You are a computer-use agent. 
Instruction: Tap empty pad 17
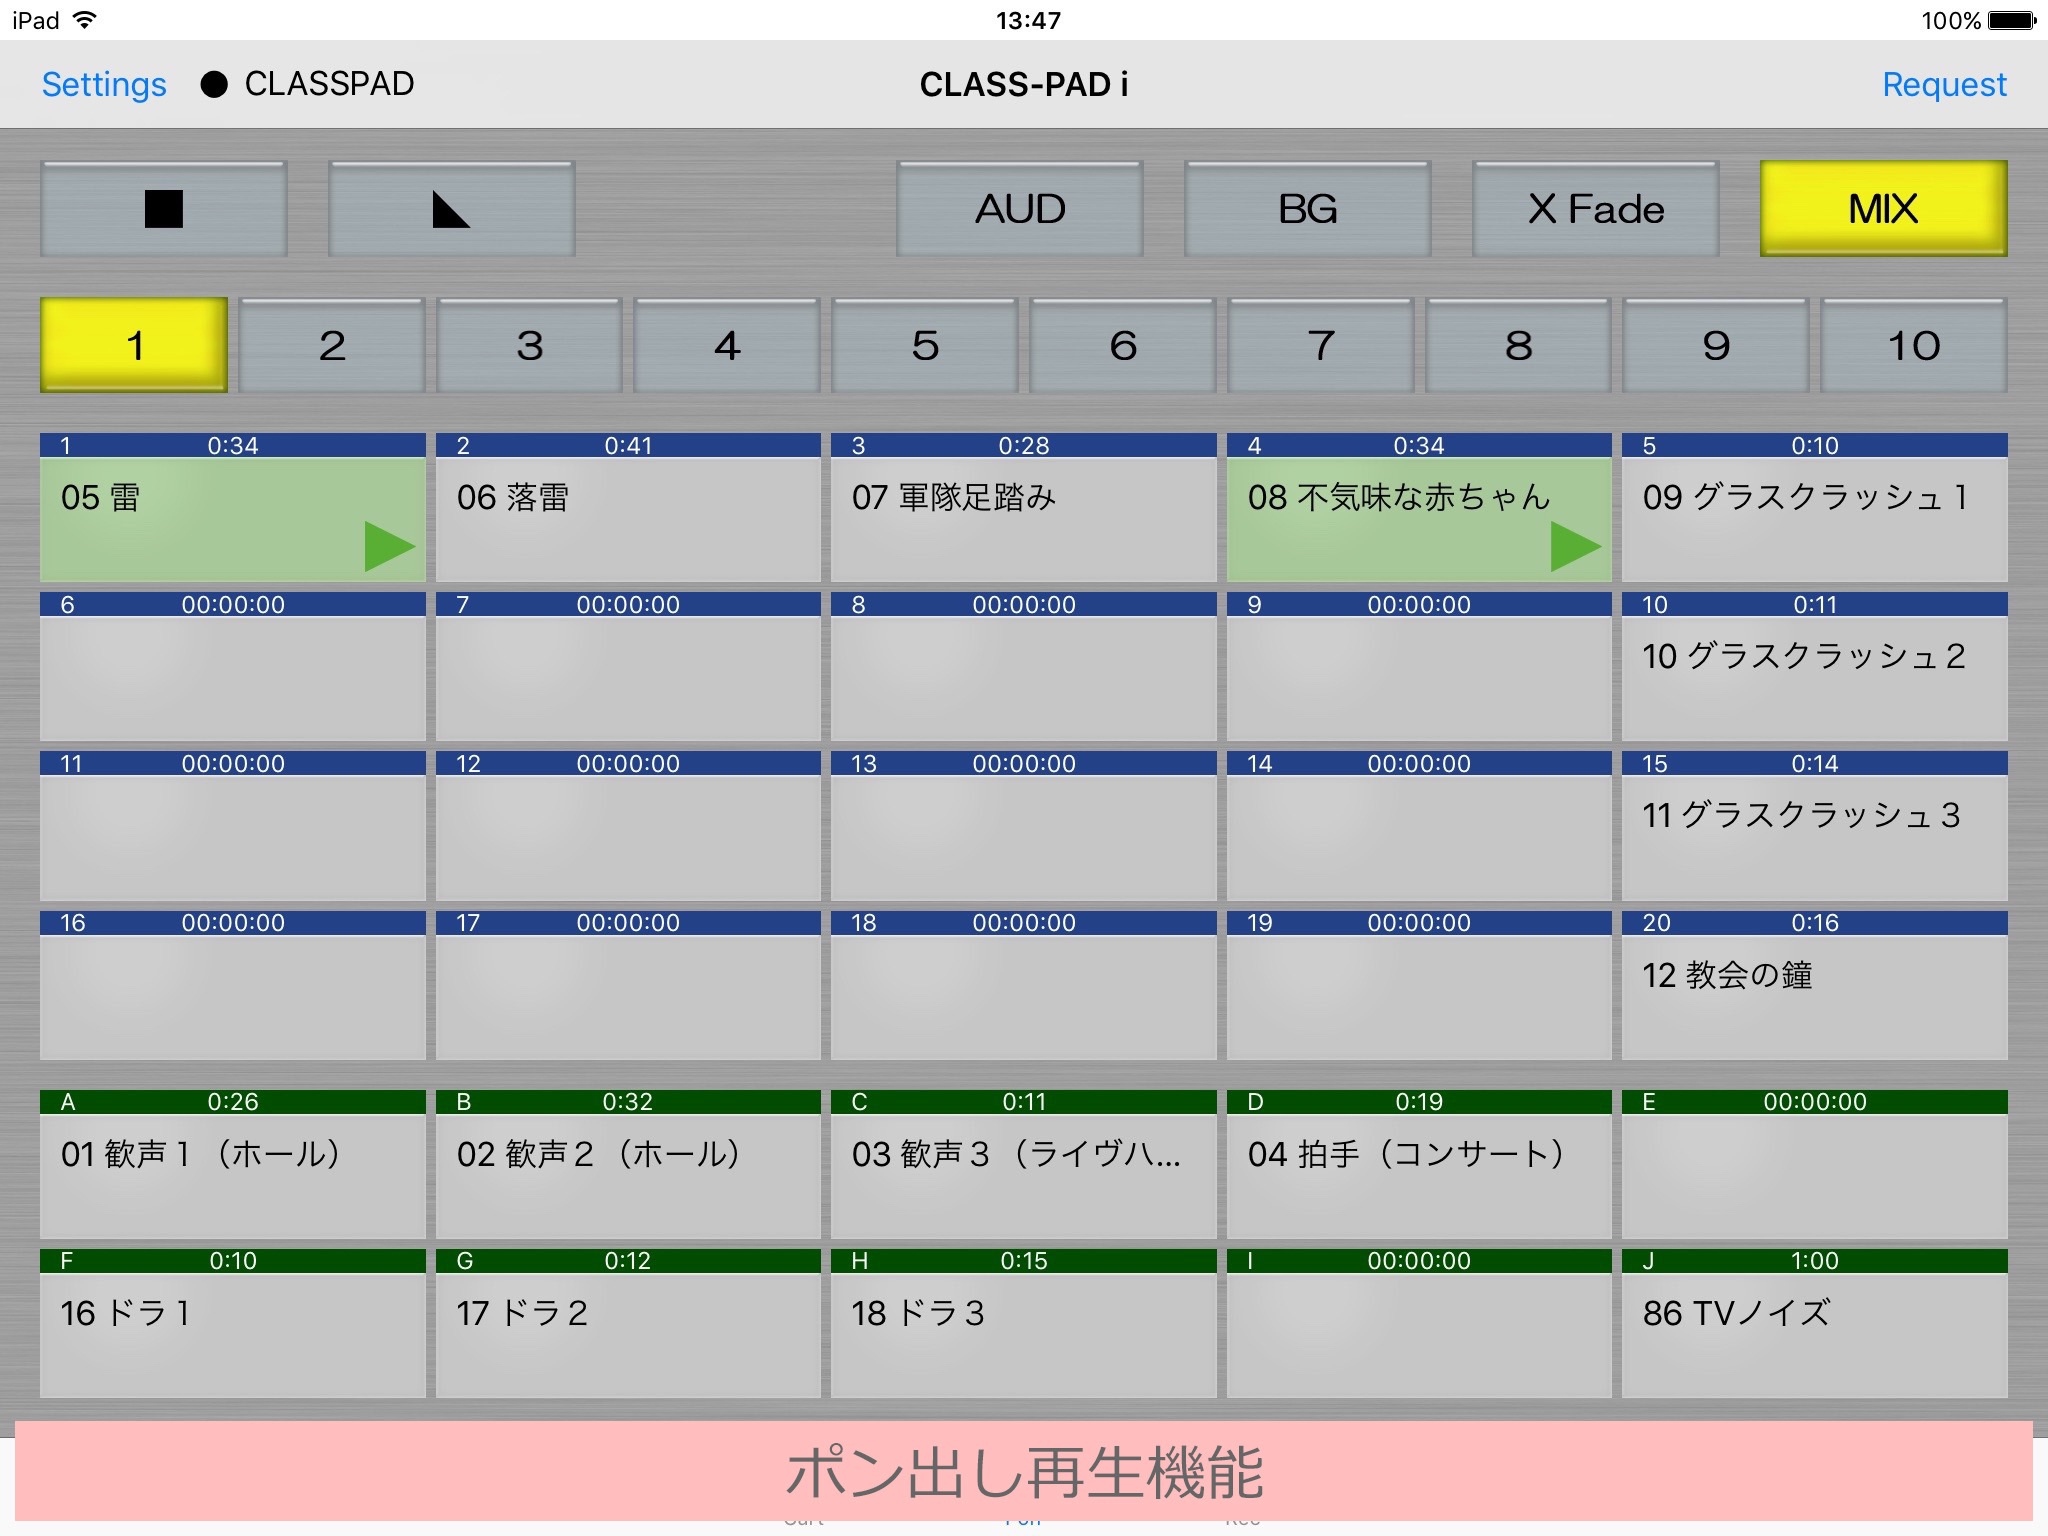click(628, 984)
